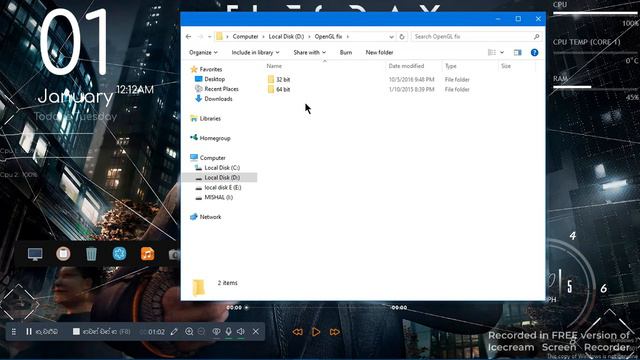Select the 32 bit folder
640x360 pixels.
[x=283, y=80]
